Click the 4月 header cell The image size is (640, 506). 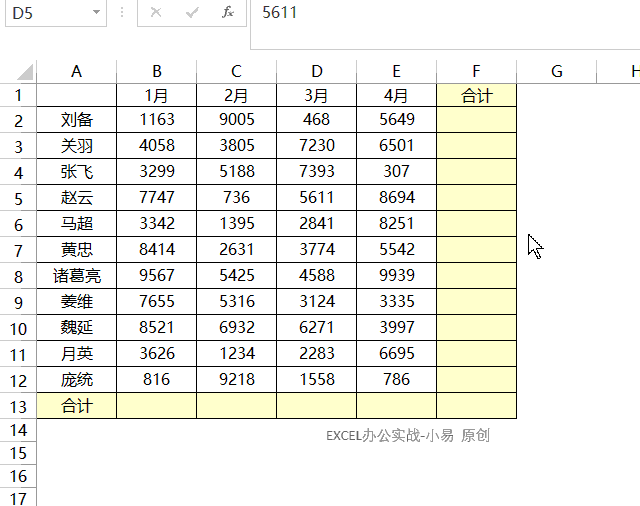pos(396,95)
